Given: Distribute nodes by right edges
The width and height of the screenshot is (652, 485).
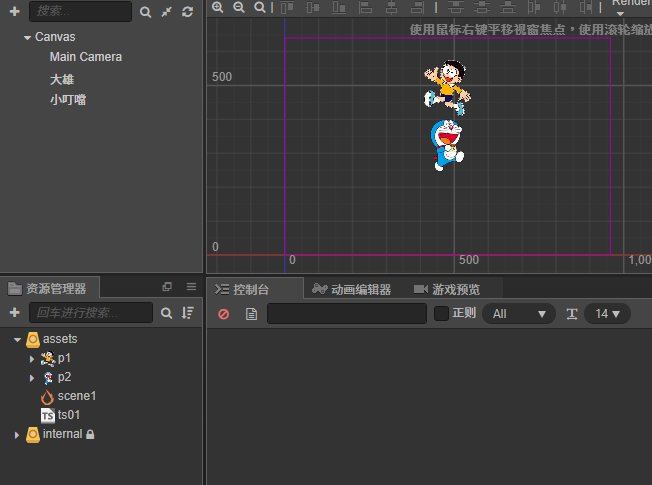Looking at the screenshot, I should tap(586, 7).
